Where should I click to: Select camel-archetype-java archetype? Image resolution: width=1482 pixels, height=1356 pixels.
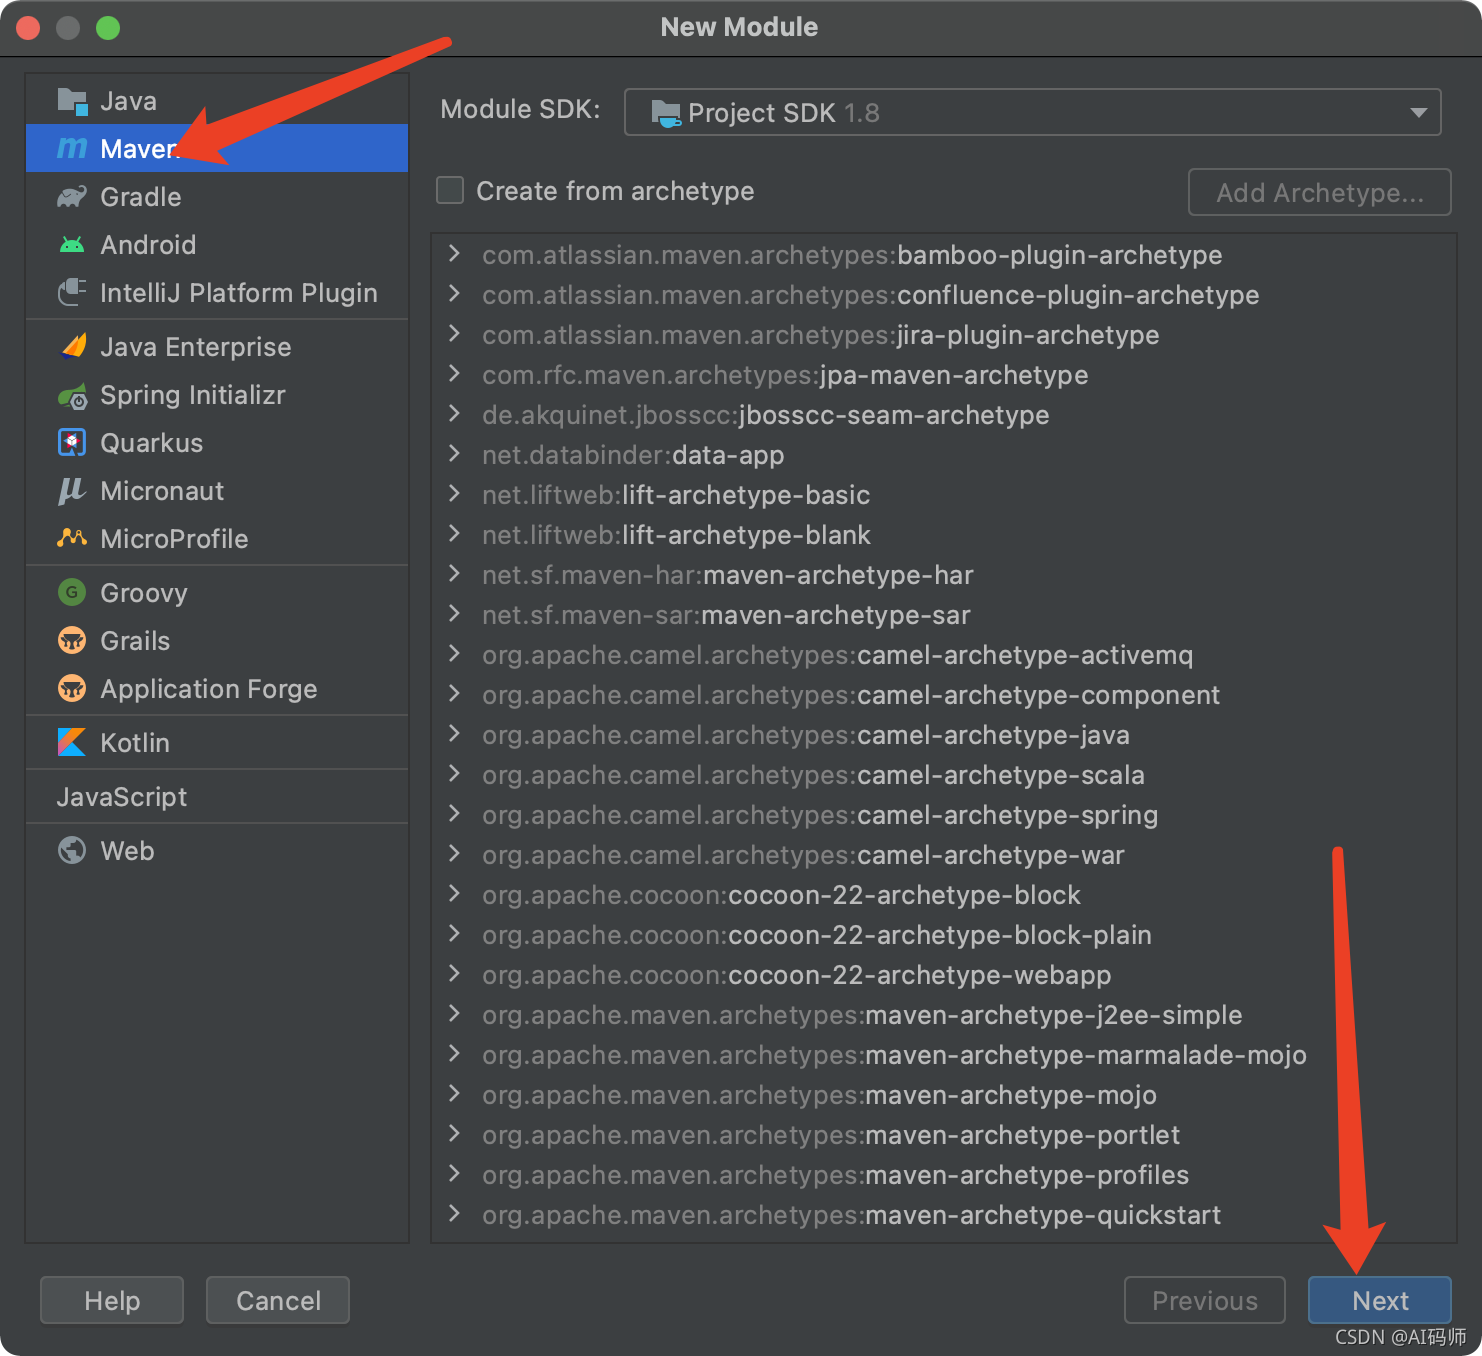pyautogui.click(x=806, y=735)
